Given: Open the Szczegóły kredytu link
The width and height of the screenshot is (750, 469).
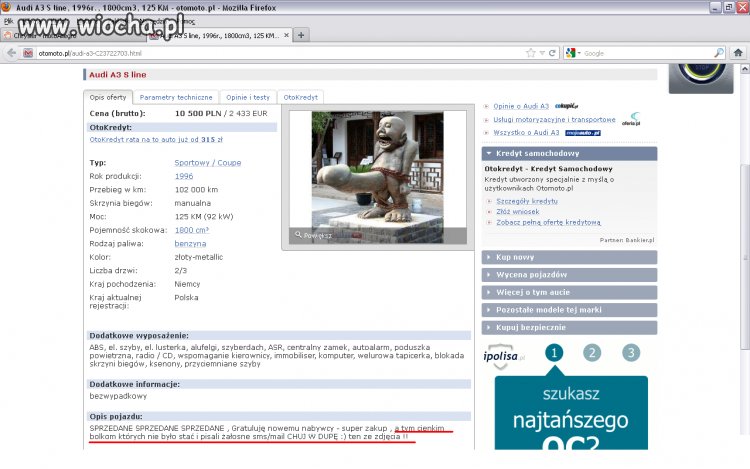Looking at the screenshot, I should tap(527, 201).
